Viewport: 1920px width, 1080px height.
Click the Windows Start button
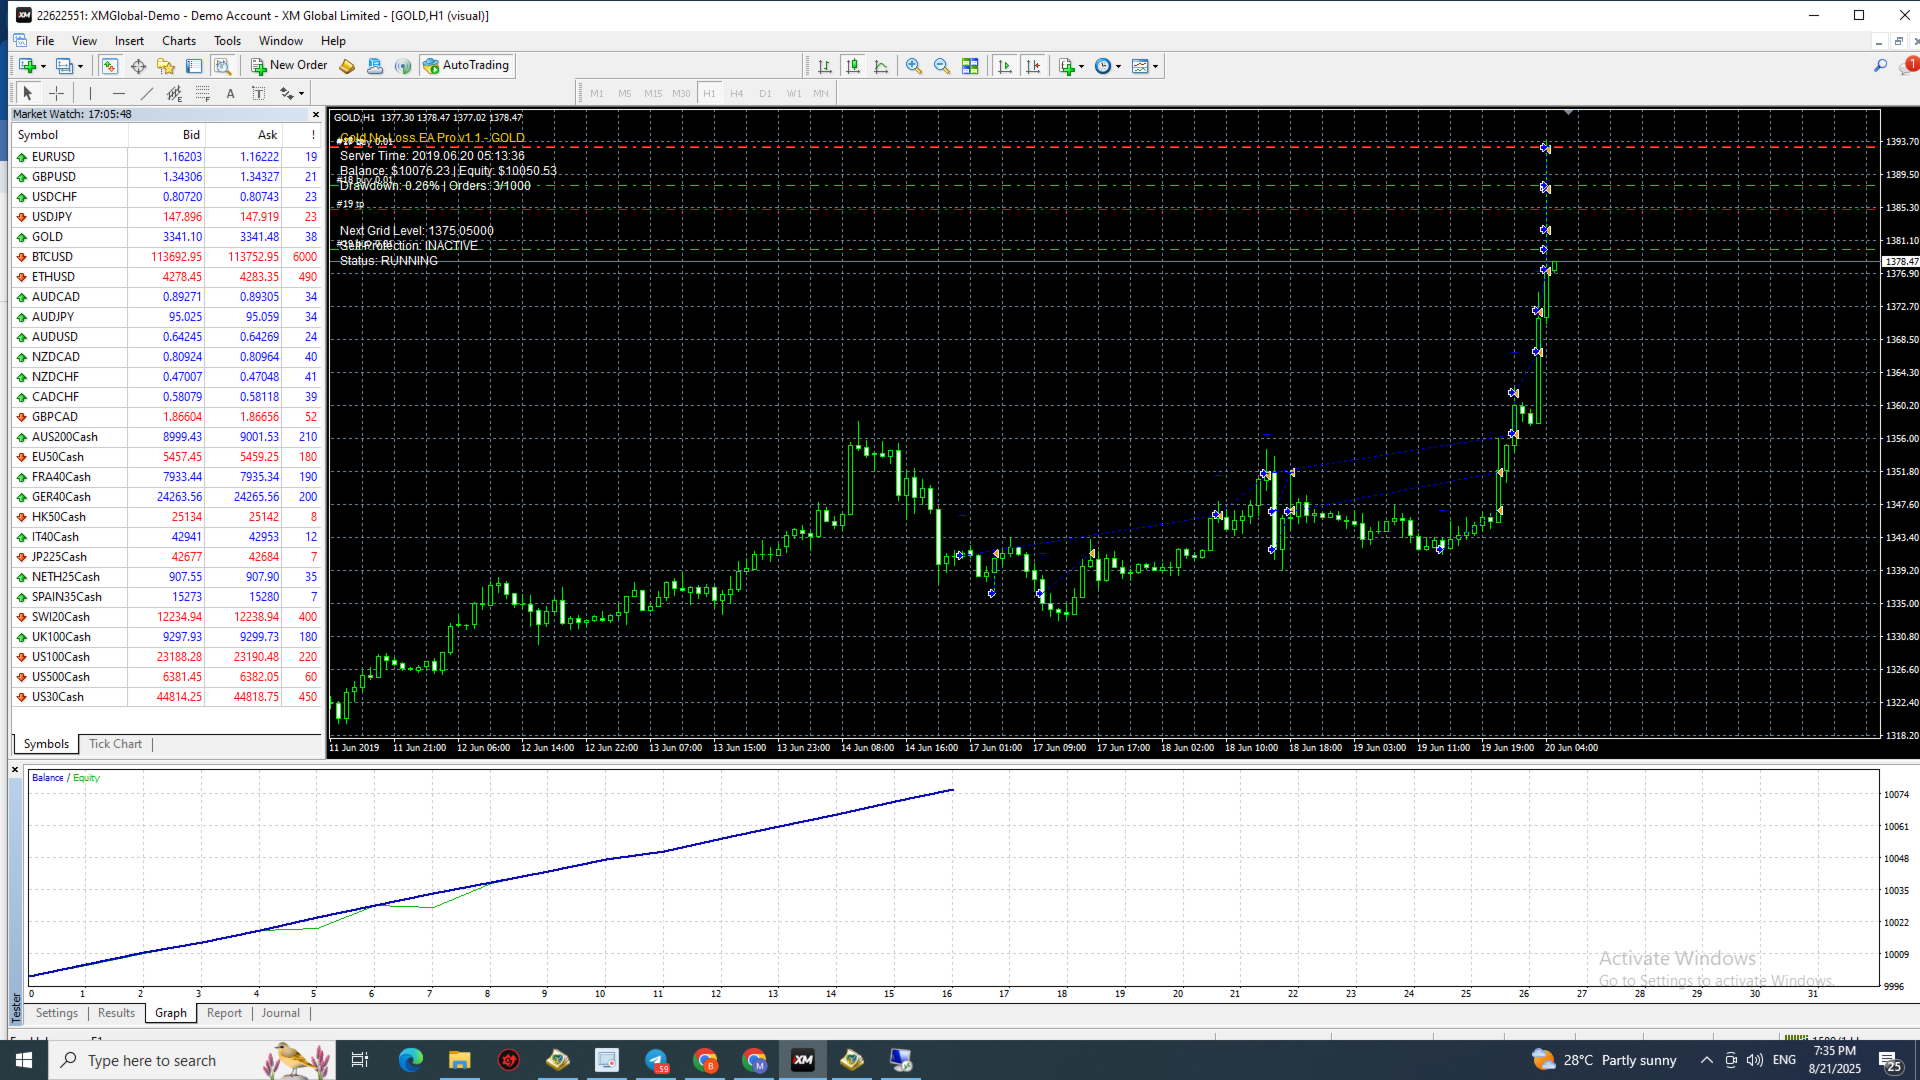[24, 1060]
